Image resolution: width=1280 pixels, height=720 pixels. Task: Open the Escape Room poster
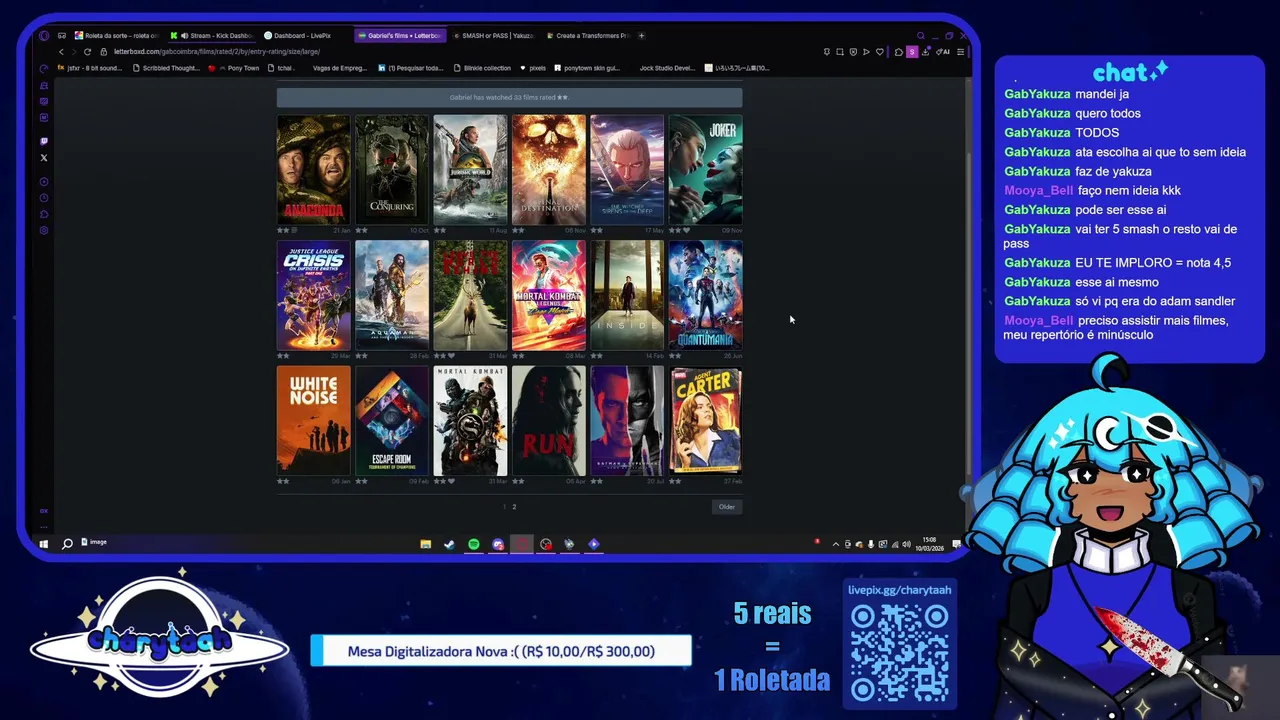coord(392,420)
